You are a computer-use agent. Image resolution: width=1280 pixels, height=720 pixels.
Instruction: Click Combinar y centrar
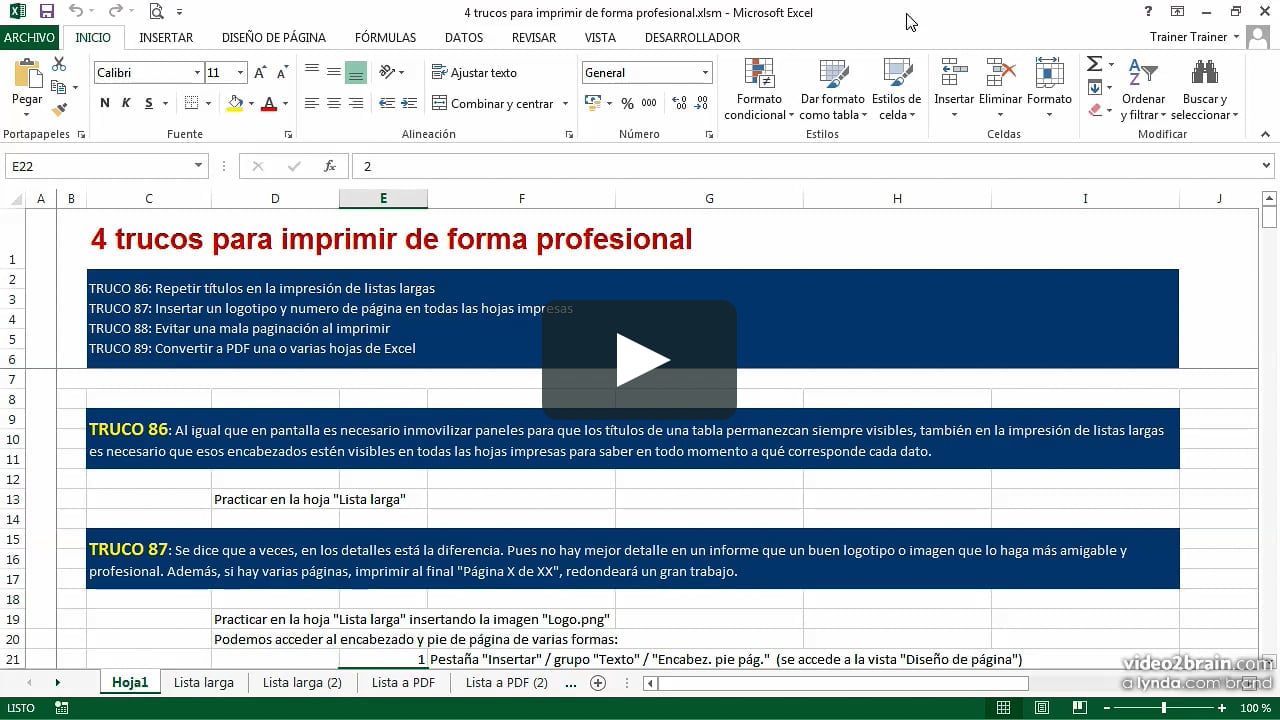click(x=493, y=103)
